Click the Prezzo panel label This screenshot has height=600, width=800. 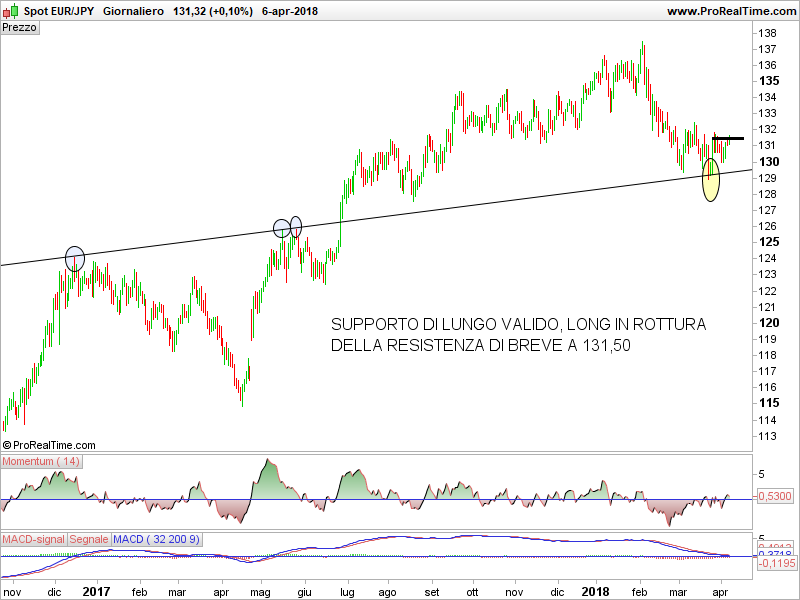point(19,27)
